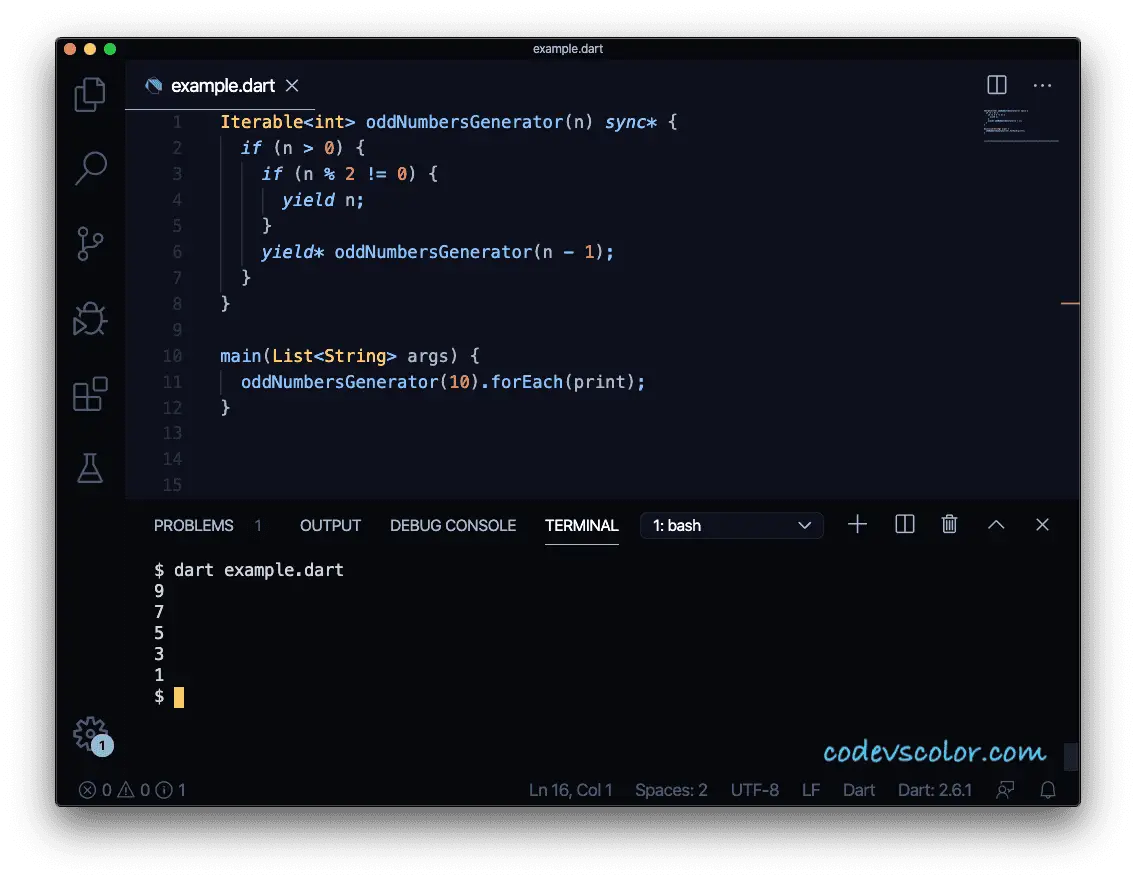
Task: Click the Dart file icon in tab
Action: pos(154,85)
